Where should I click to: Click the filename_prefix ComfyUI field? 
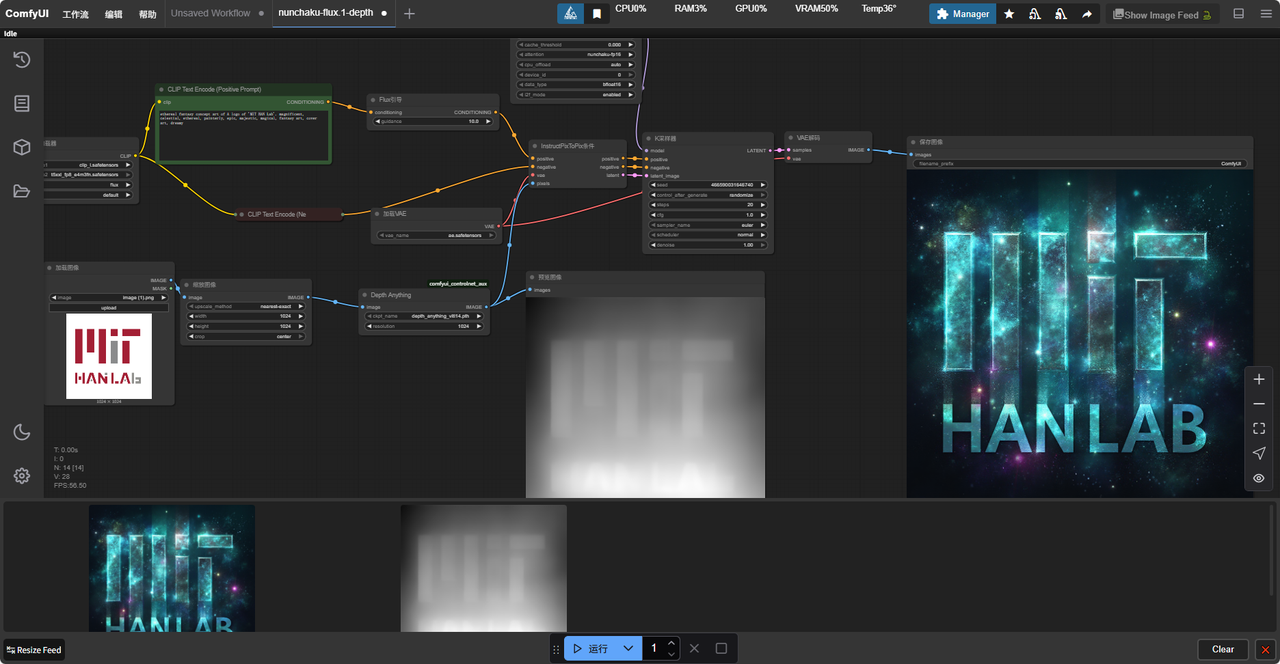point(1079,163)
